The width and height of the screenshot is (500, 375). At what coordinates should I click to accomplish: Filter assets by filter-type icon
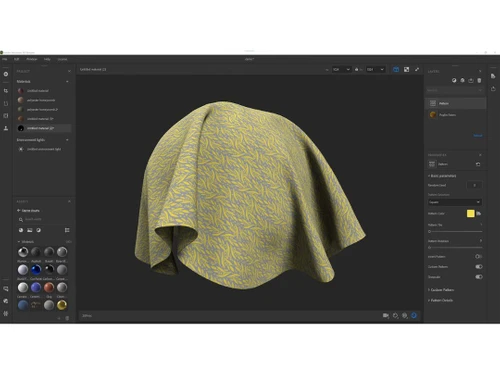click(39, 230)
